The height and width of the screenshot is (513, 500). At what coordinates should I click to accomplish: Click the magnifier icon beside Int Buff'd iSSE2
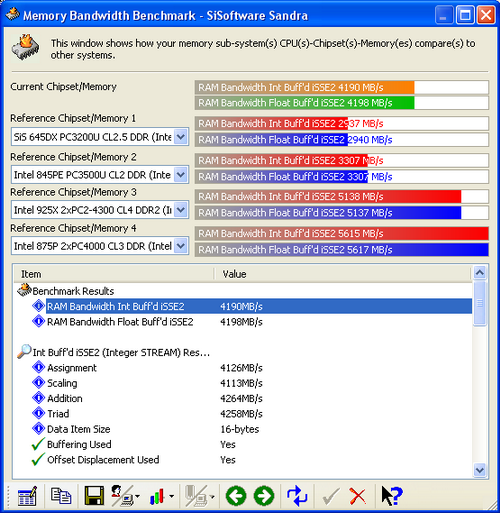coord(24,352)
